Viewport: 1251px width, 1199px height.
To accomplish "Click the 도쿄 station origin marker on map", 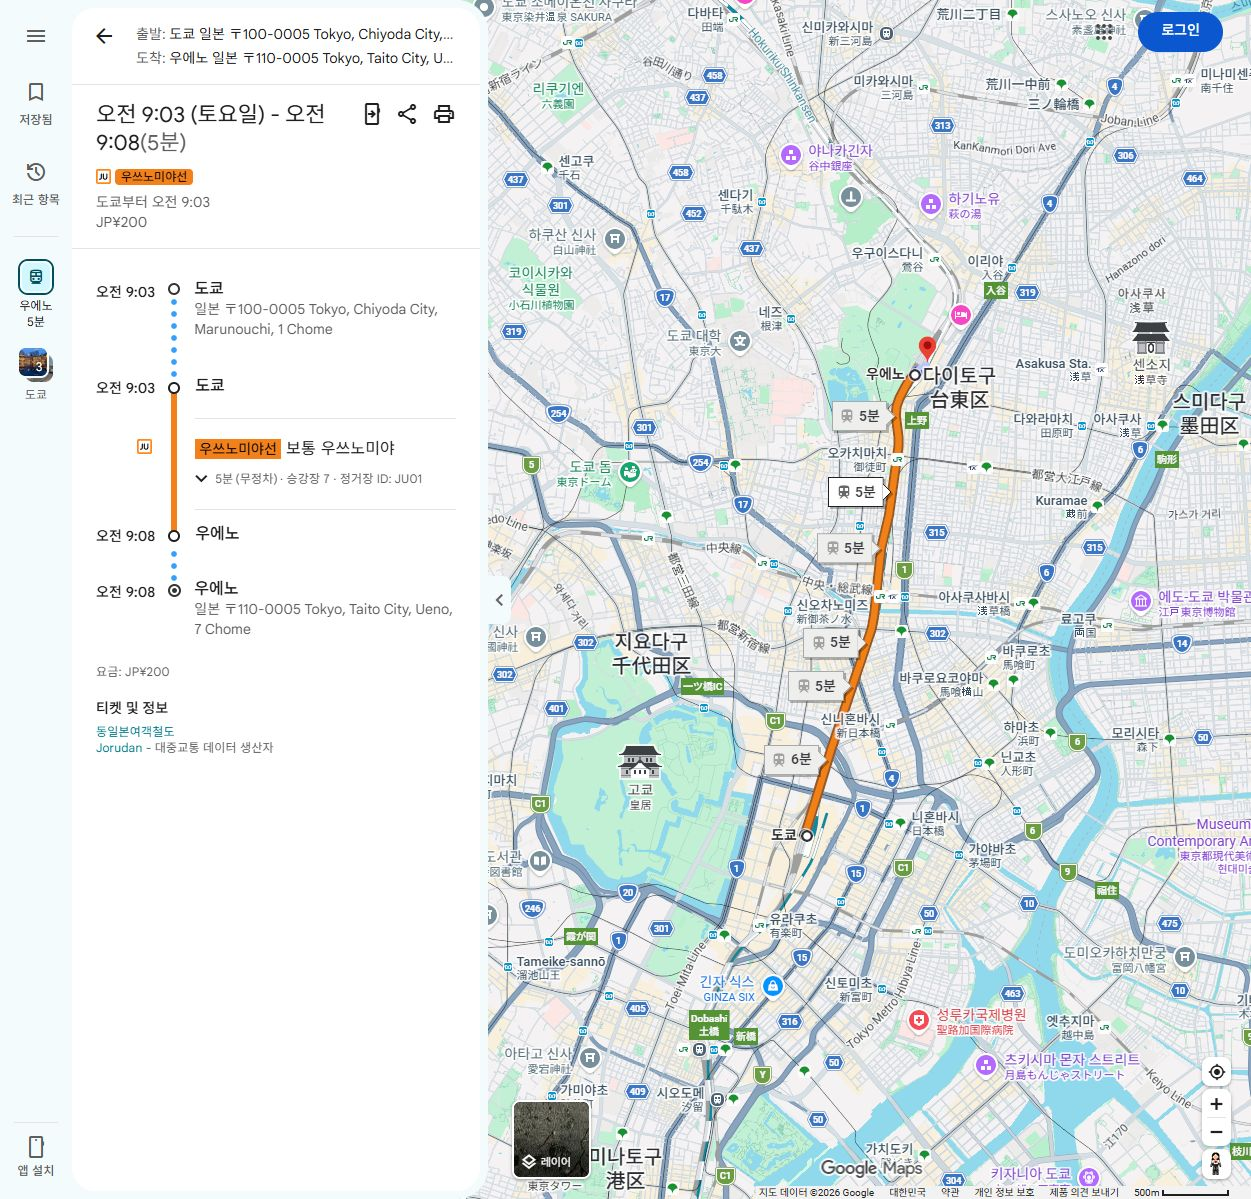I will tap(807, 835).
